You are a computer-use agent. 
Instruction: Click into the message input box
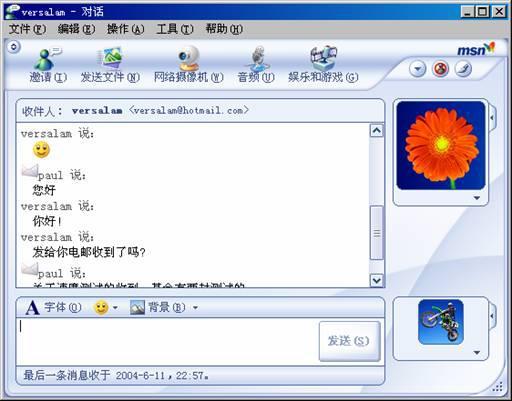[x=167, y=341]
